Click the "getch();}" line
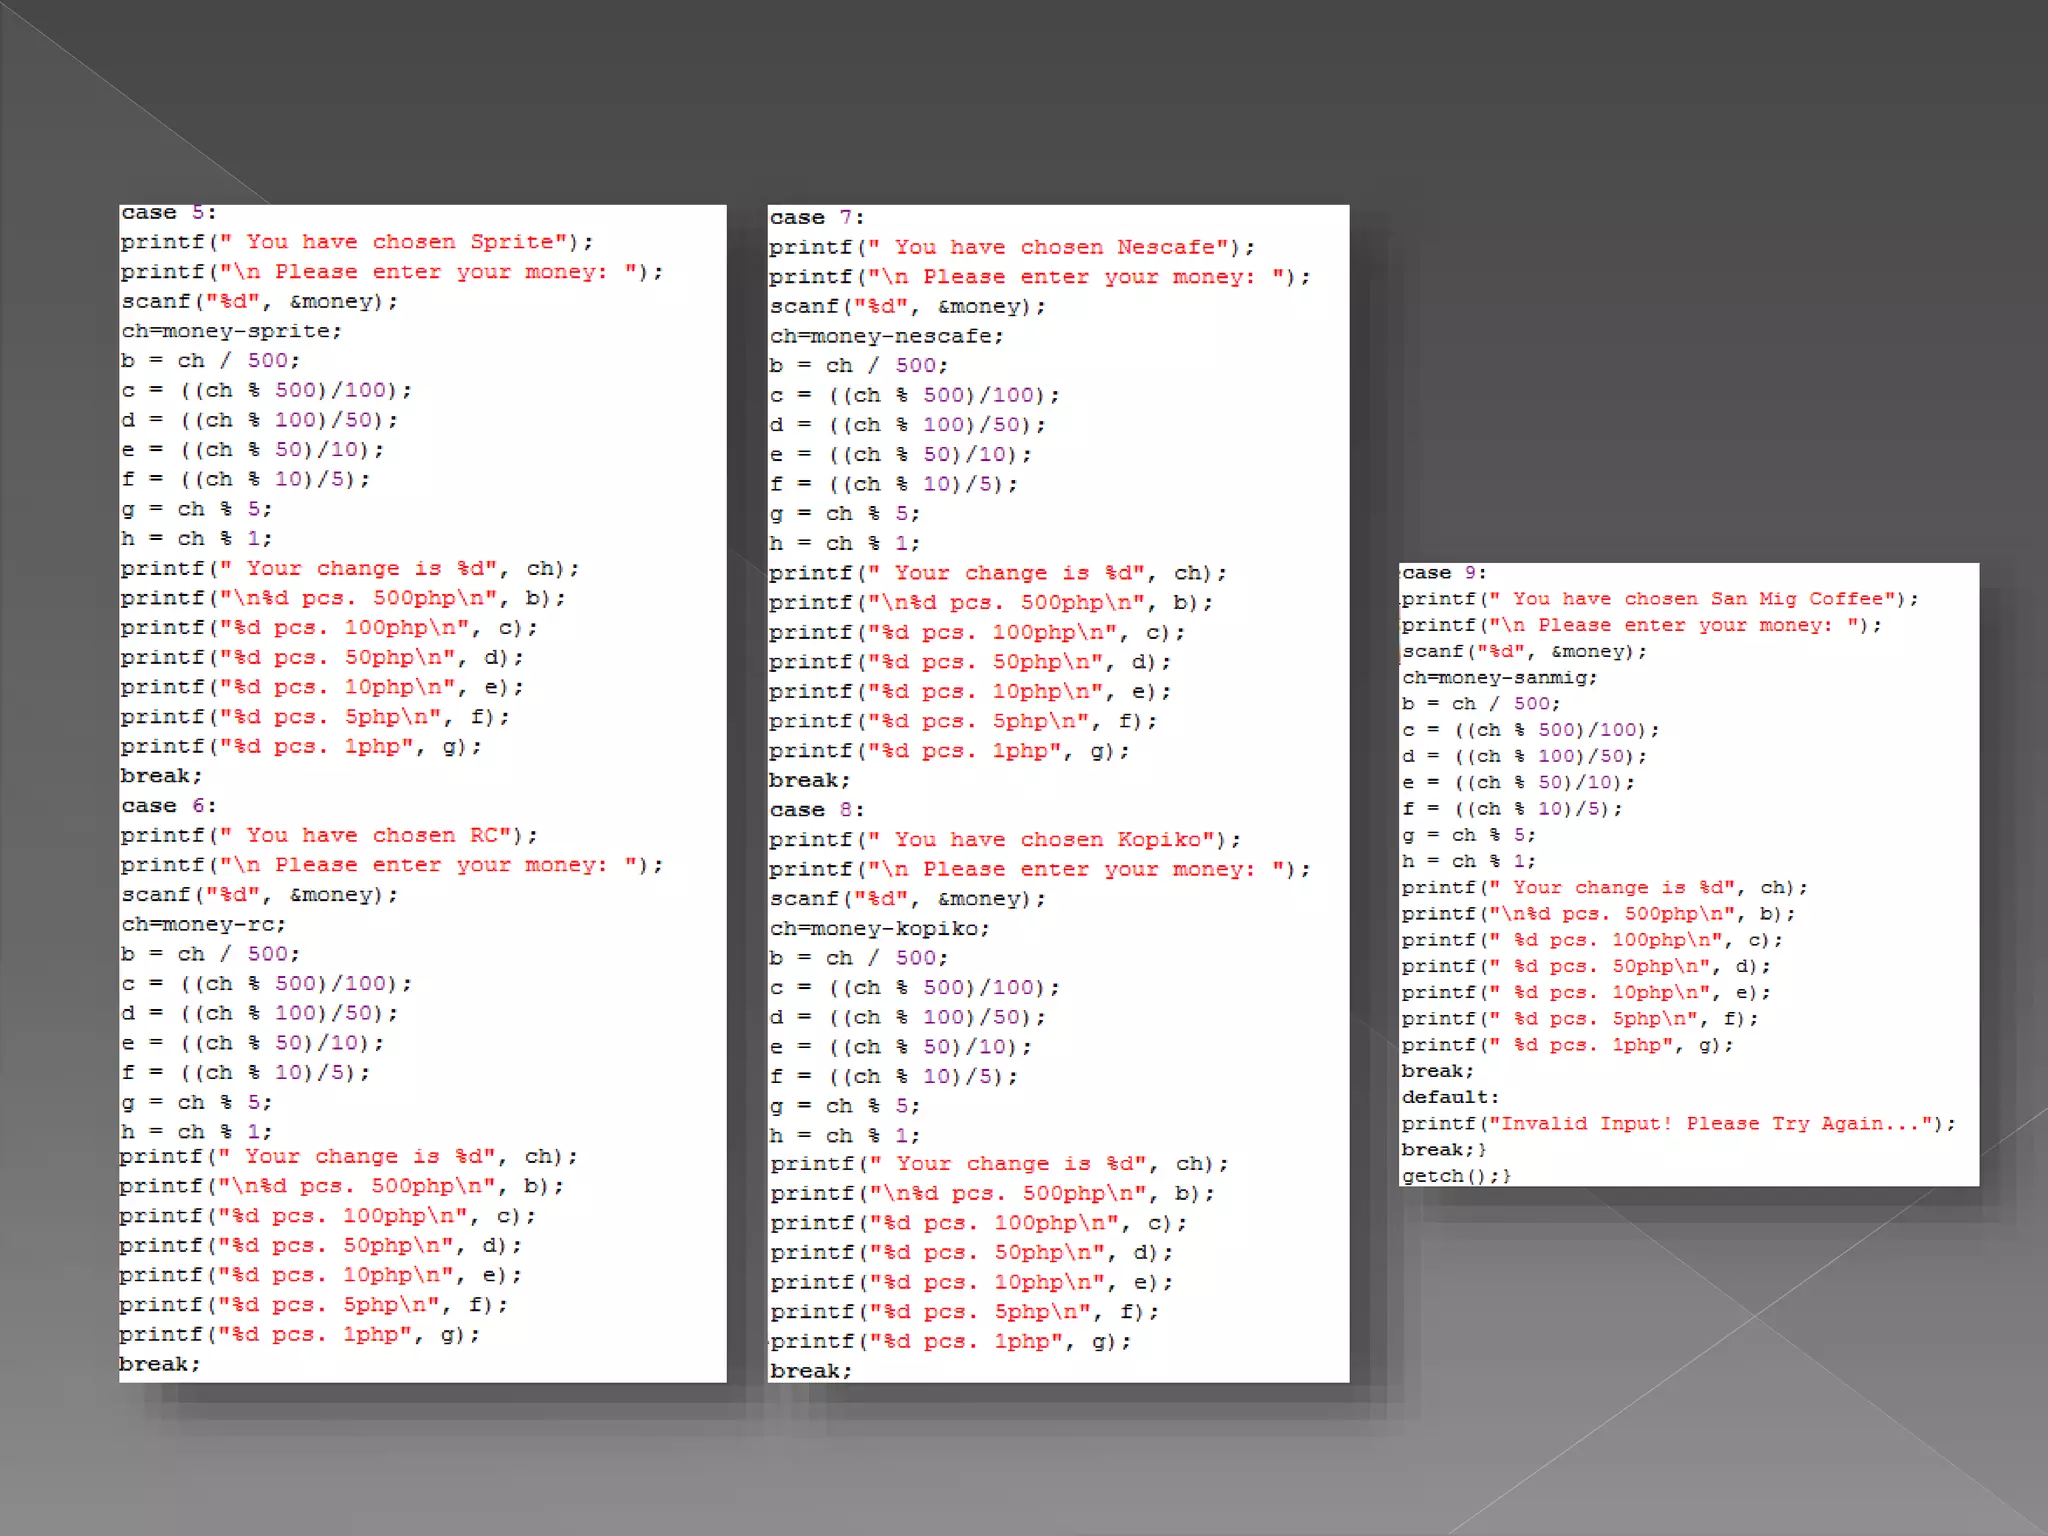2048x1536 pixels. [x=1456, y=1176]
